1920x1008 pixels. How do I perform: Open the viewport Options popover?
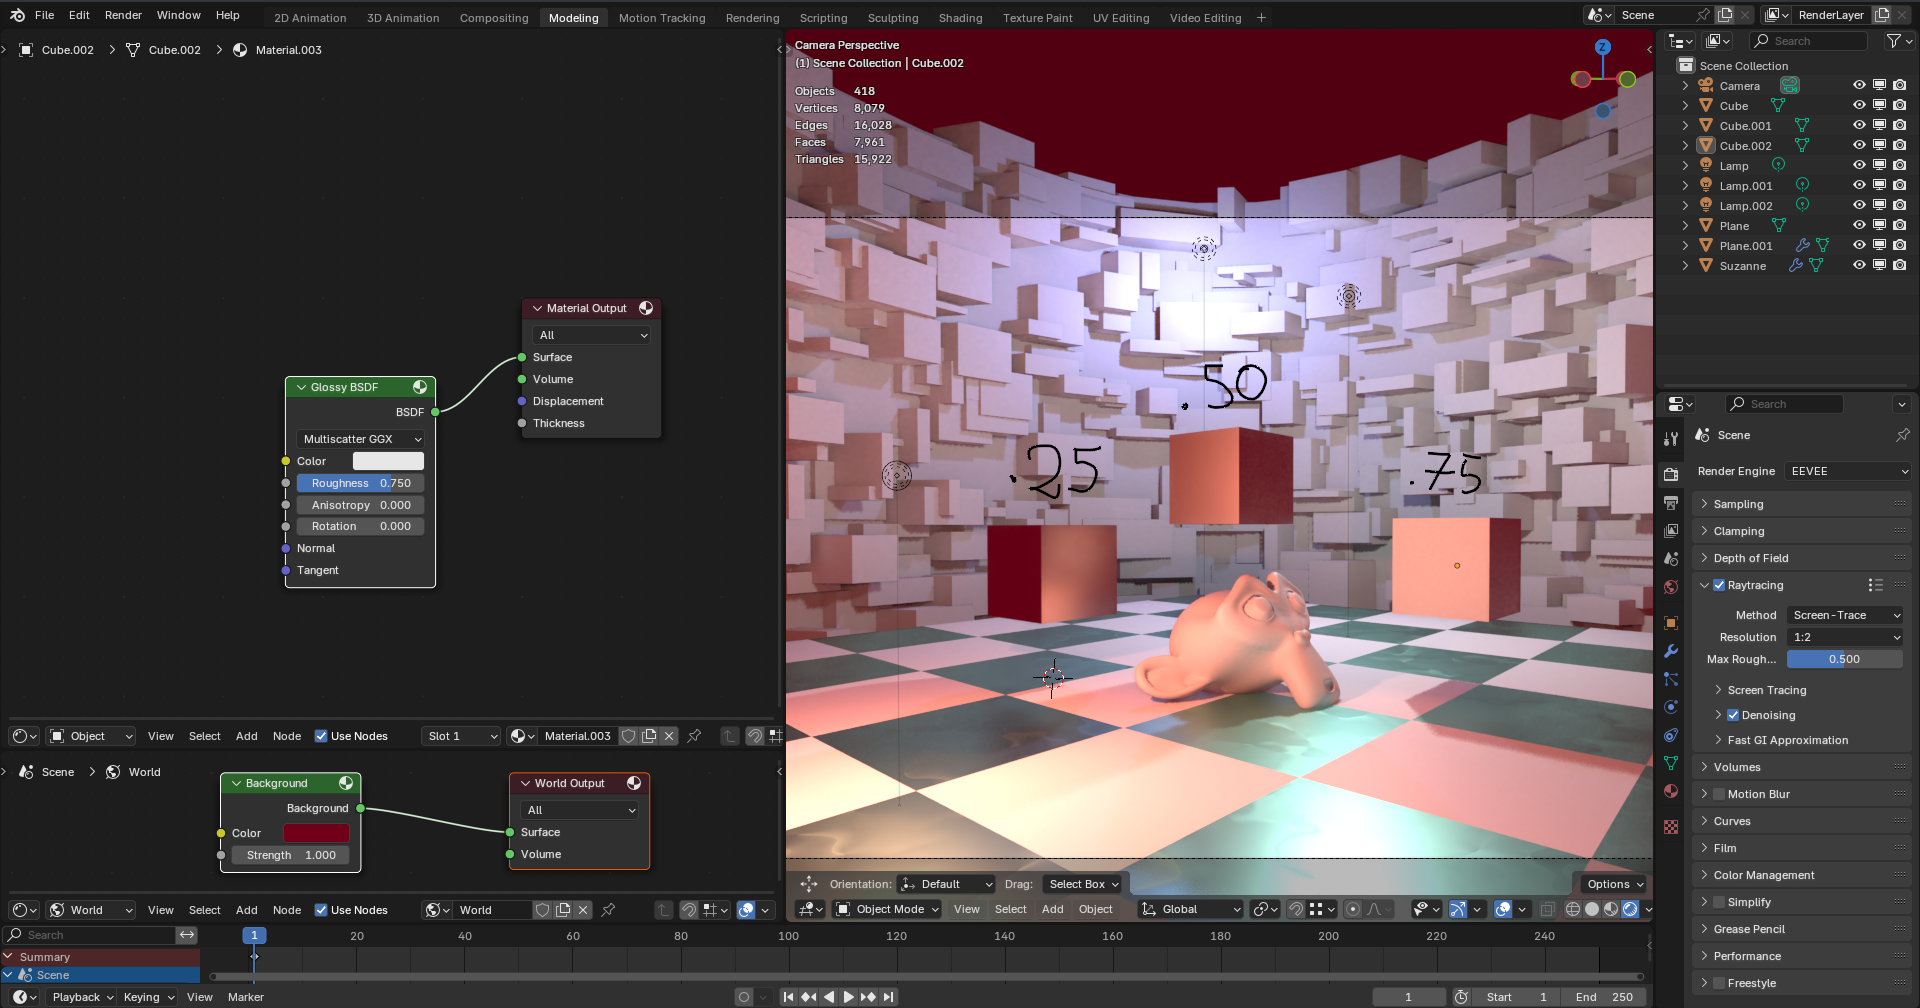tap(1614, 884)
